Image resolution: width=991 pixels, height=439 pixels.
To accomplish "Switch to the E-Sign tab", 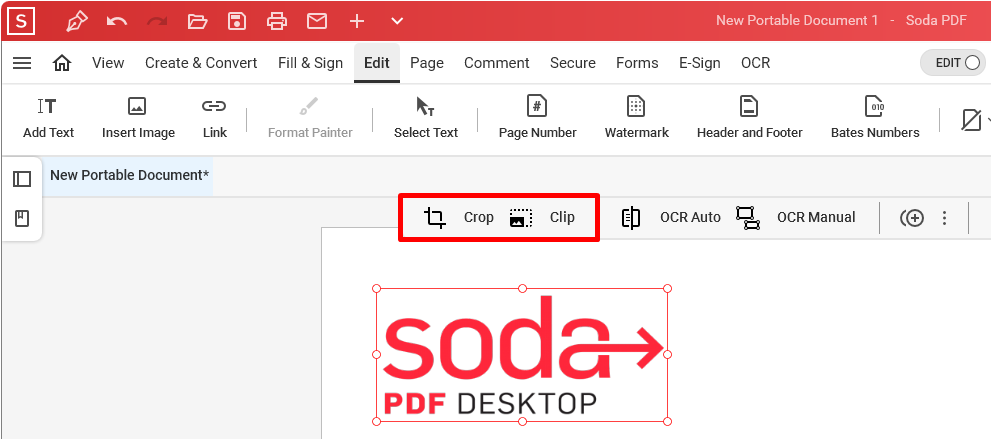I will tap(700, 63).
